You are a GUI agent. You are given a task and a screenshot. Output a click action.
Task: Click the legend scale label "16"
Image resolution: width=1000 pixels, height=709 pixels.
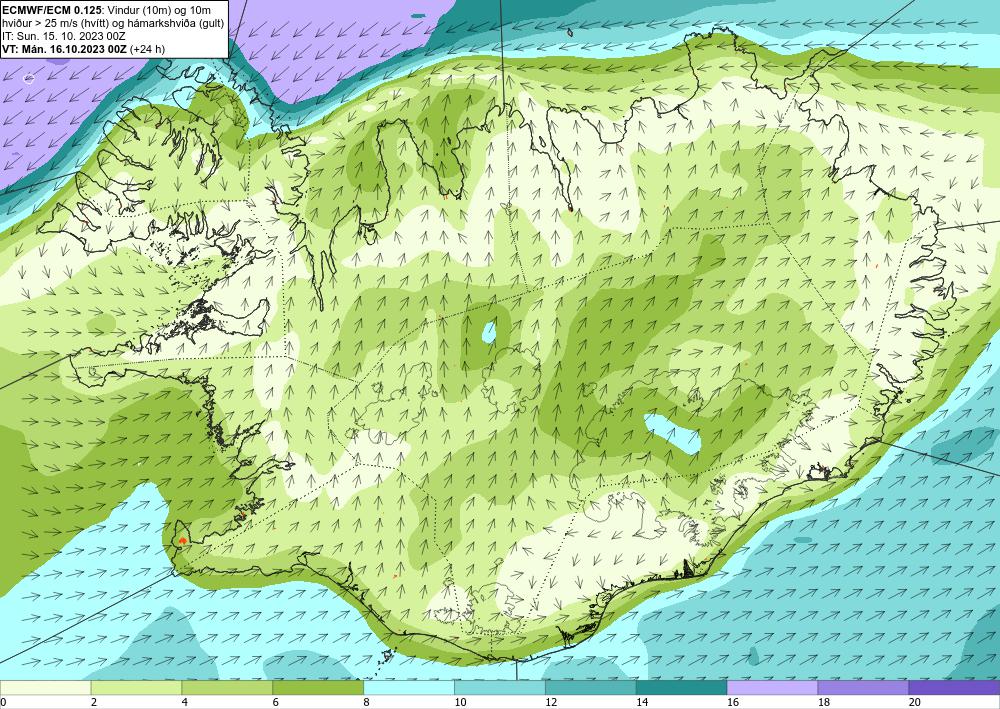733,703
